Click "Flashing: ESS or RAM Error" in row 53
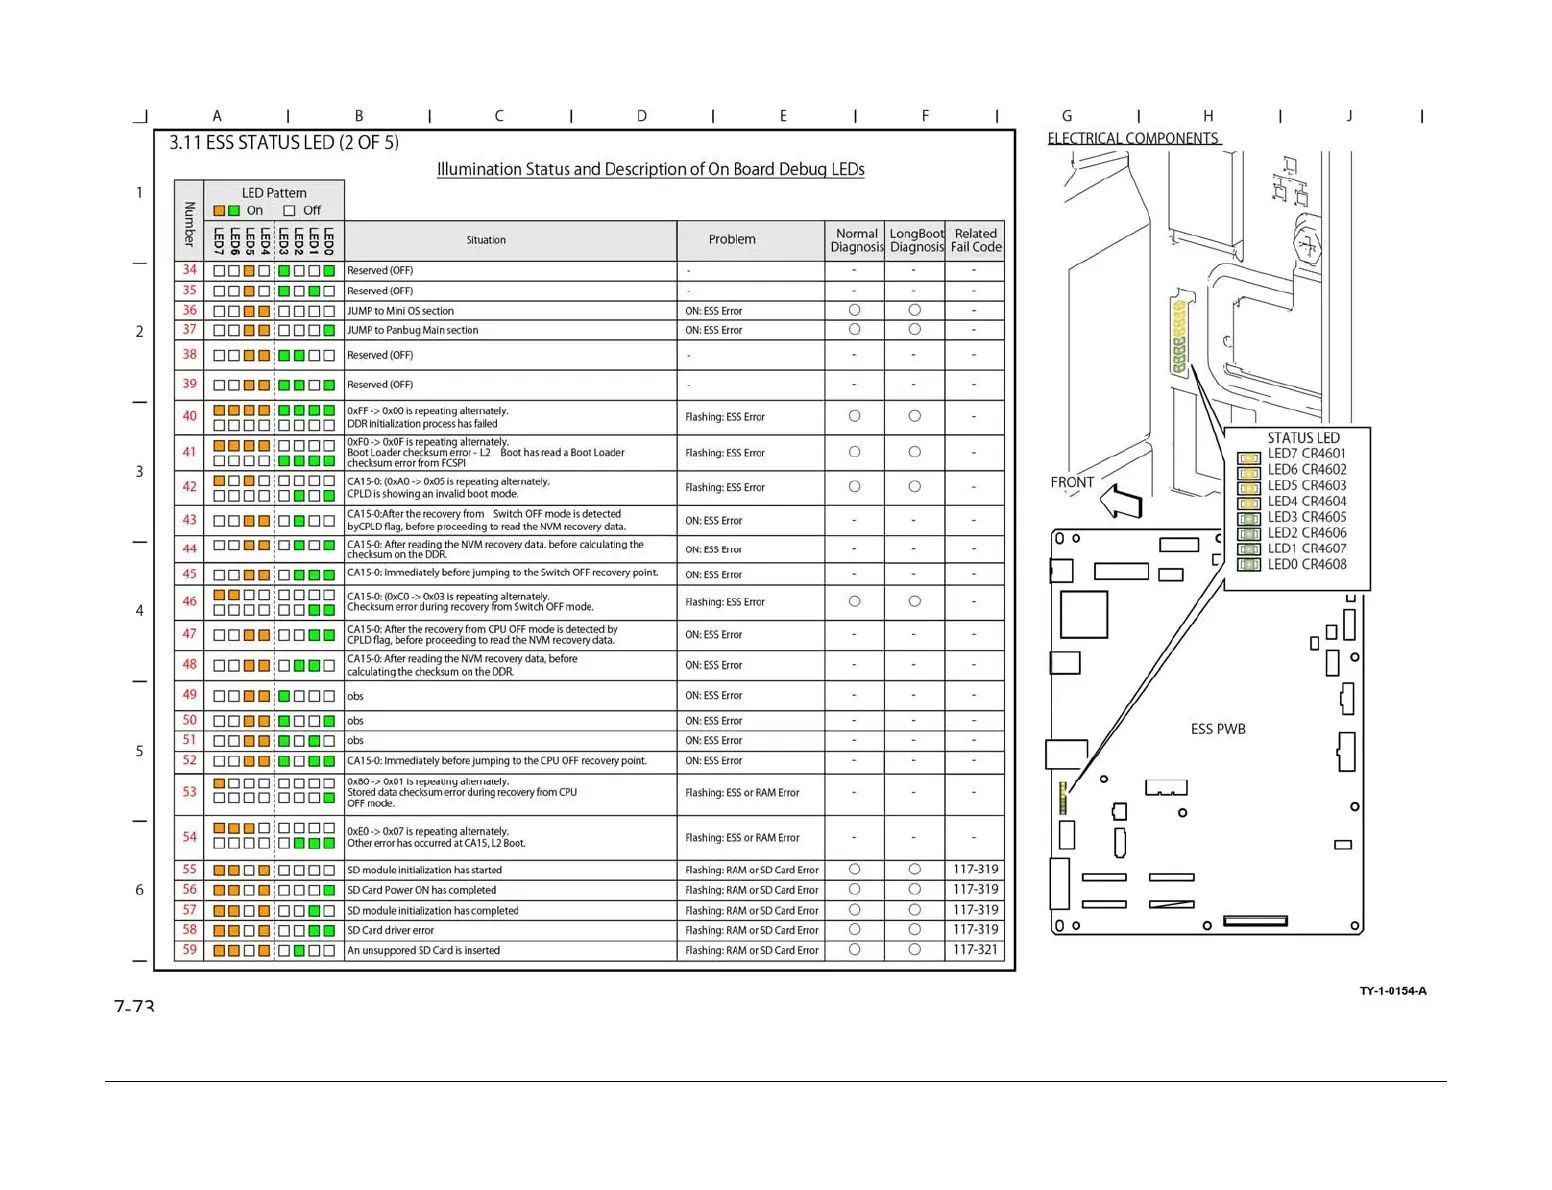Viewport: 1552px width, 1190px height. (x=742, y=793)
